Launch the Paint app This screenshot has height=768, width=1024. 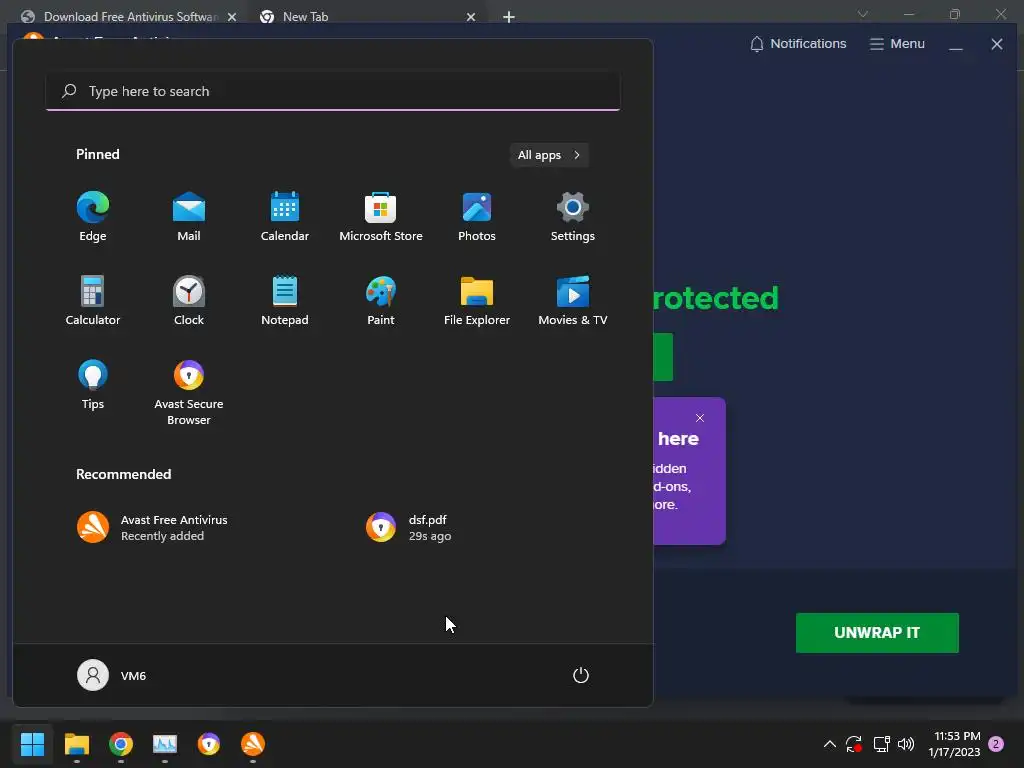(x=381, y=300)
